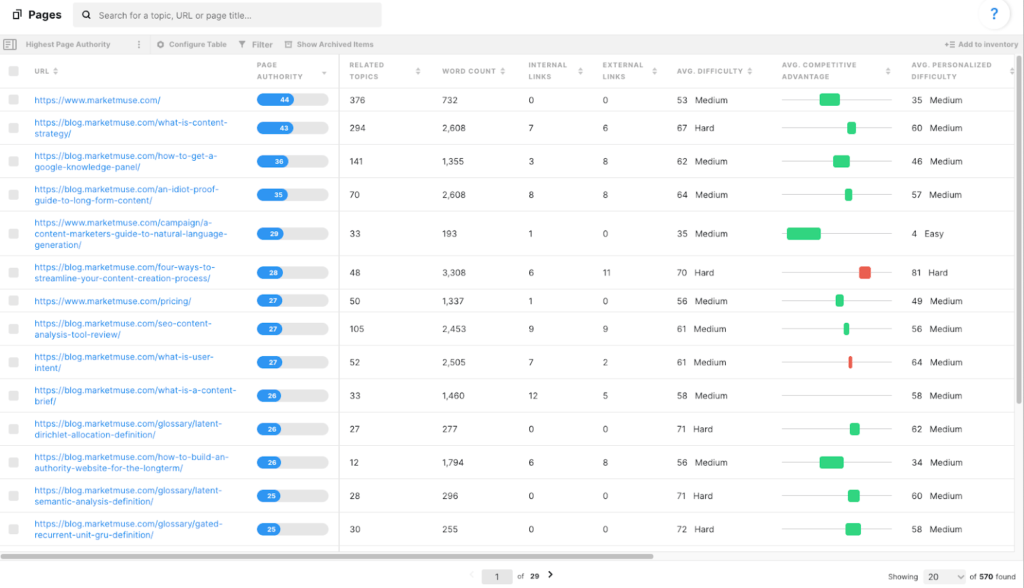Sort by Word Count column arrows

[x=503, y=71]
